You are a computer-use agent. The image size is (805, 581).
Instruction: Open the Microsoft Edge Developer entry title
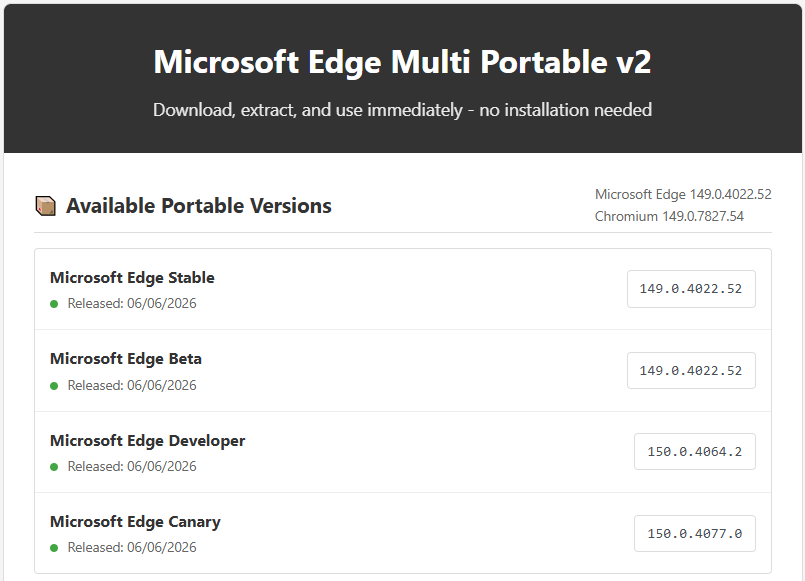(148, 441)
